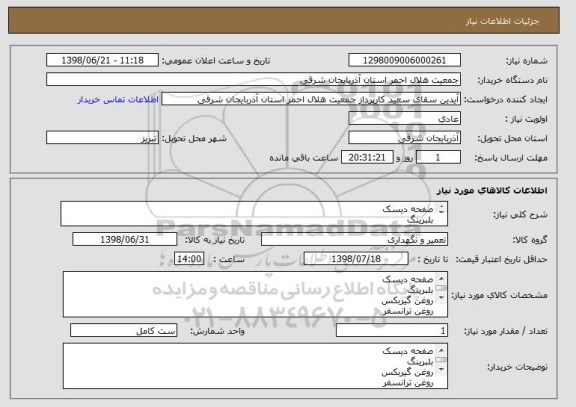
Task: Click the remaining days field showing 1
Action: click(438, 158)
